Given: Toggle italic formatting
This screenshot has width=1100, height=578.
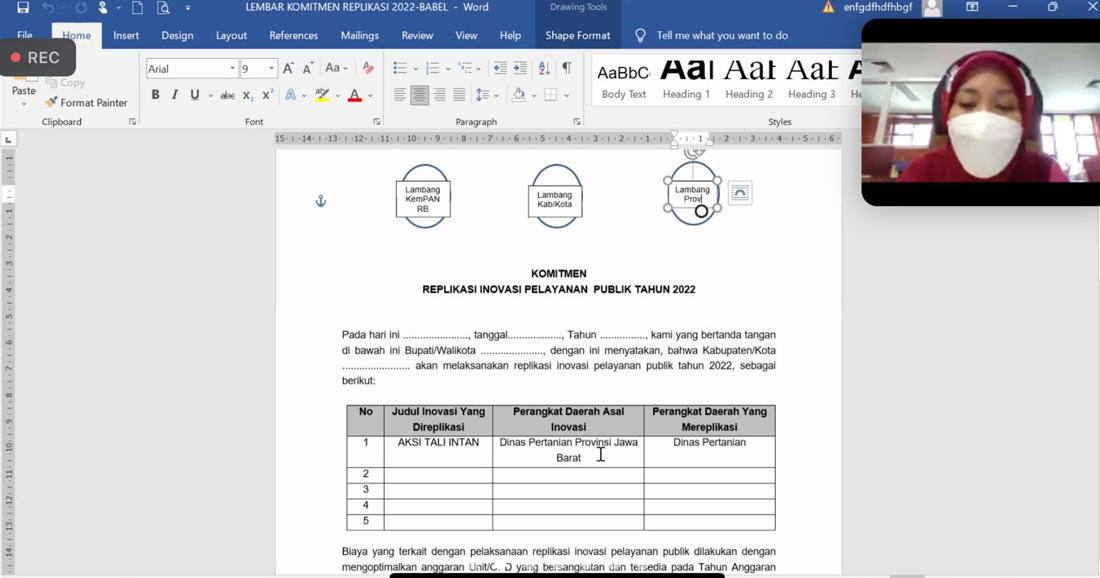Looking at the screenshot, I should (x=175, y=95).
